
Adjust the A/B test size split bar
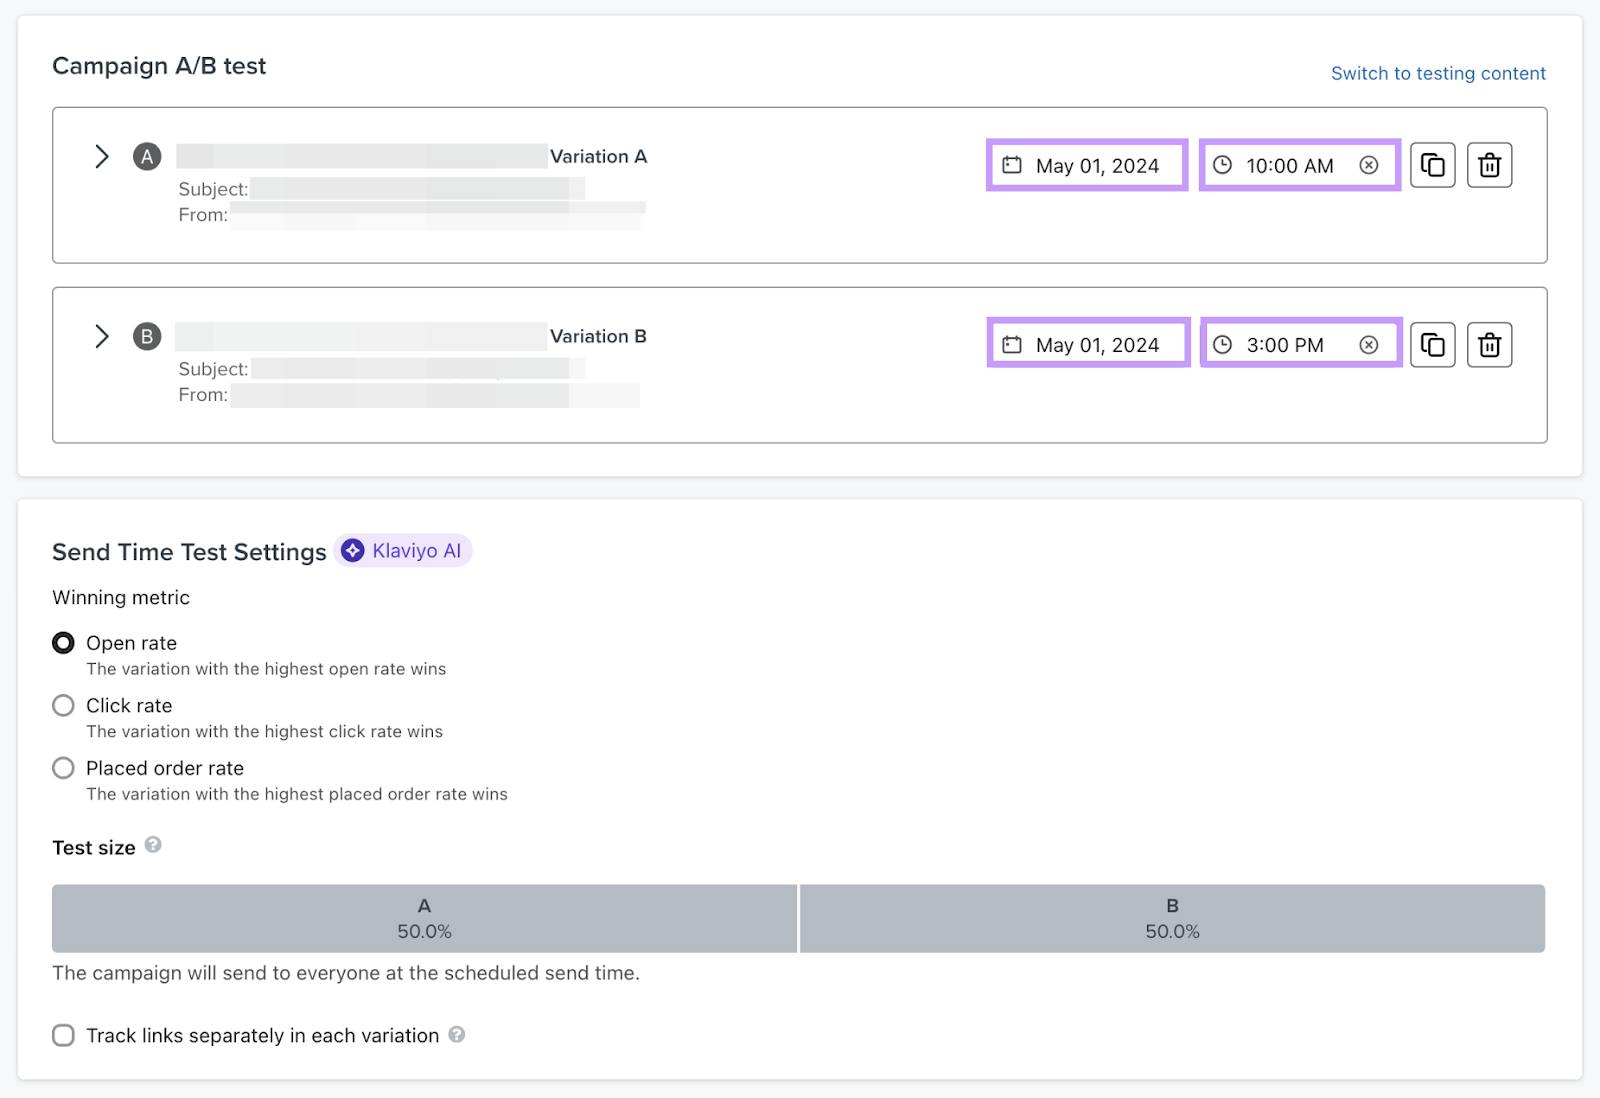coord(798,918)
